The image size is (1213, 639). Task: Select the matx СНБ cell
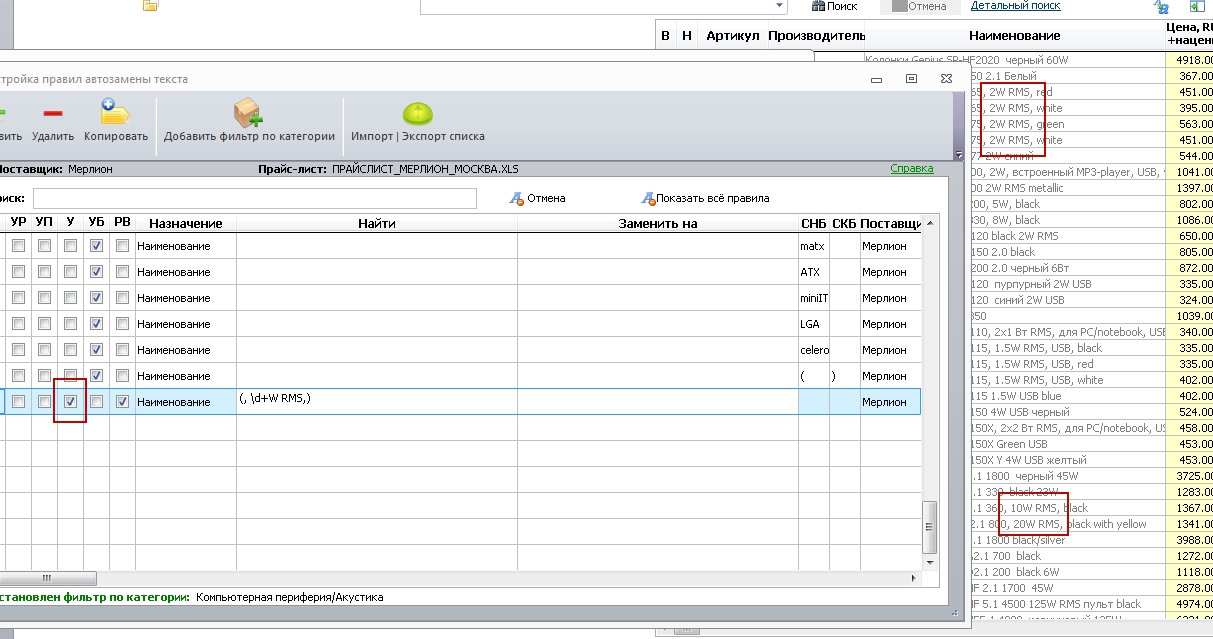coord(814,245)
